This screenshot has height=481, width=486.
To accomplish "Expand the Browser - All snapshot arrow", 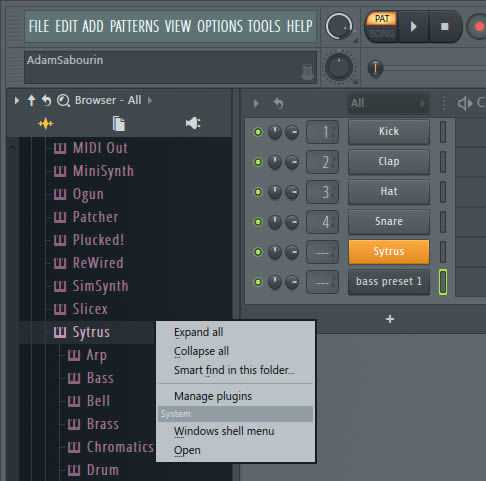I will 150,100.
